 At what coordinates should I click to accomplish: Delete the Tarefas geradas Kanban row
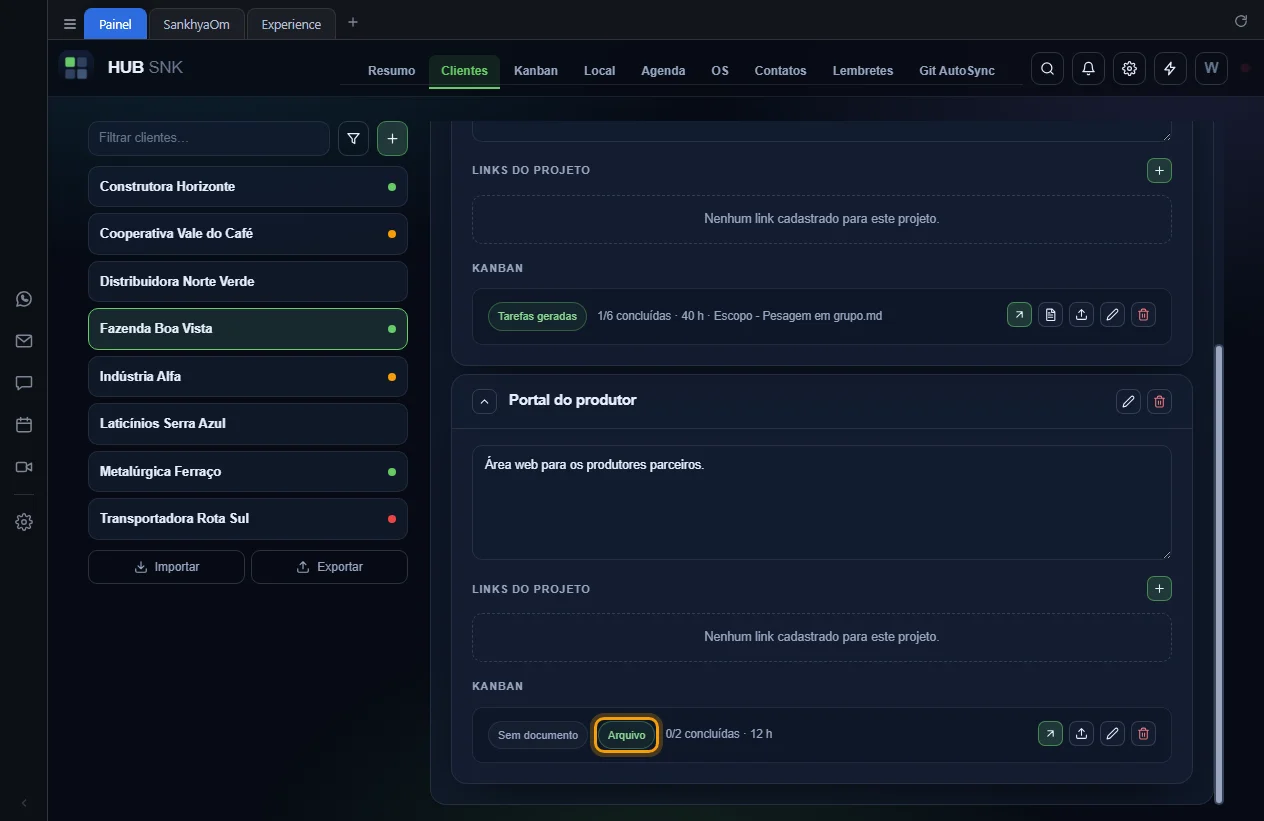(1144, 315)
